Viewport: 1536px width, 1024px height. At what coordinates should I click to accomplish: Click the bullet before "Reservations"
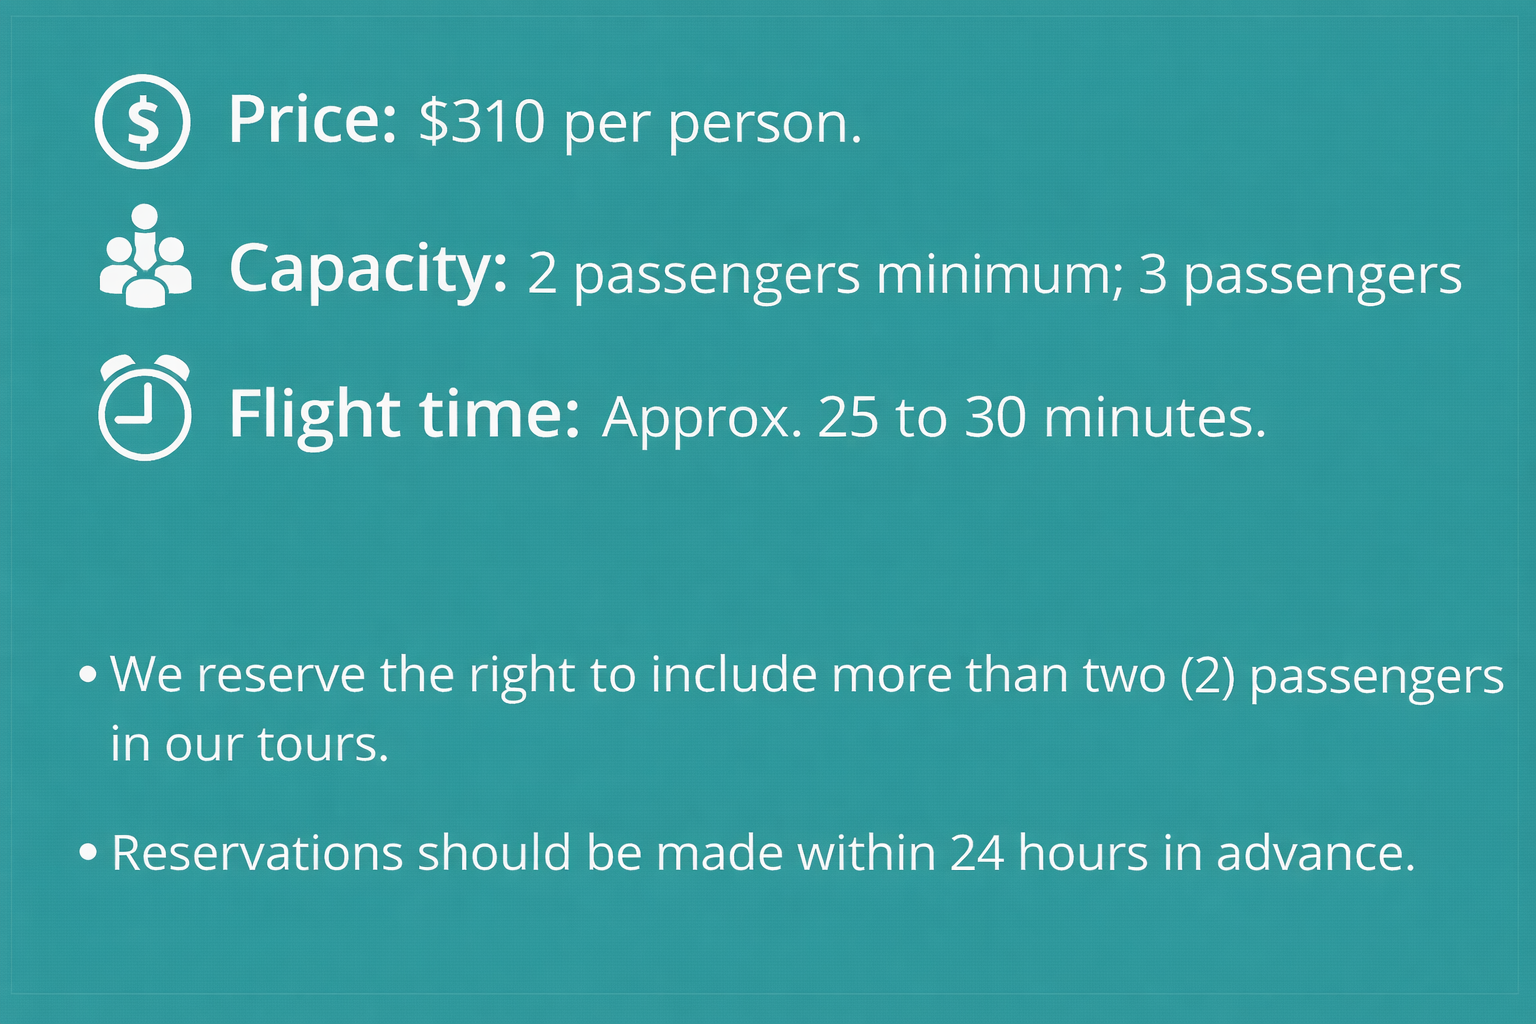point(88,853)
